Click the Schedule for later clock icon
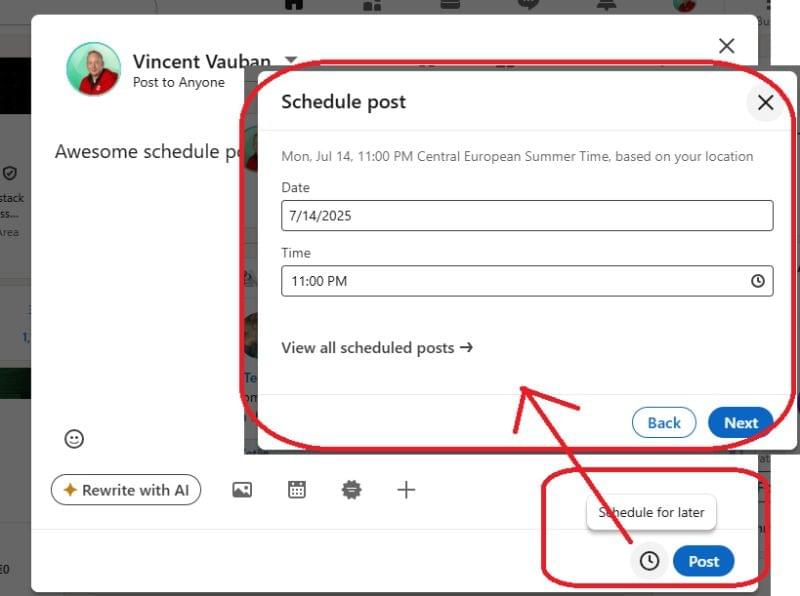Image resolution: width=800 pixels, height=596 pixels. click(649, 561)
